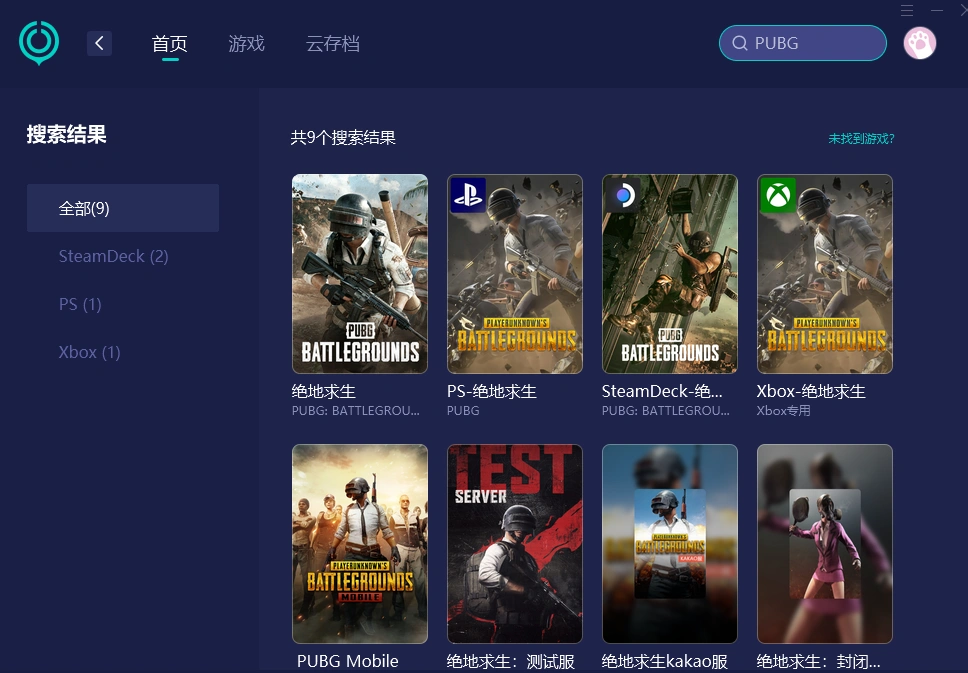968x673 pixels.
Task: Click the SteamDeck badge on SteamDeck-绝地求生 cover
Action: coord(623,195)
